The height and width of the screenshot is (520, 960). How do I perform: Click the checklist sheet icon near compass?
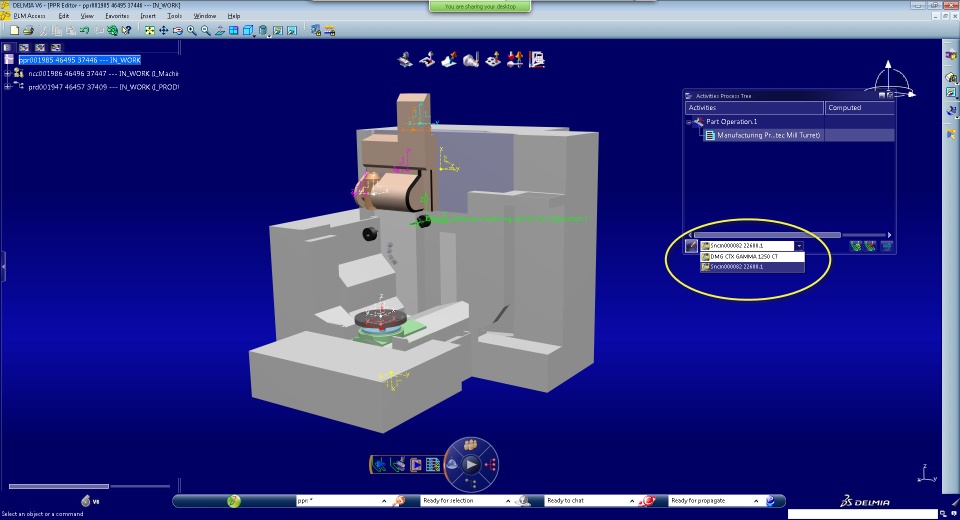point(433,465)
